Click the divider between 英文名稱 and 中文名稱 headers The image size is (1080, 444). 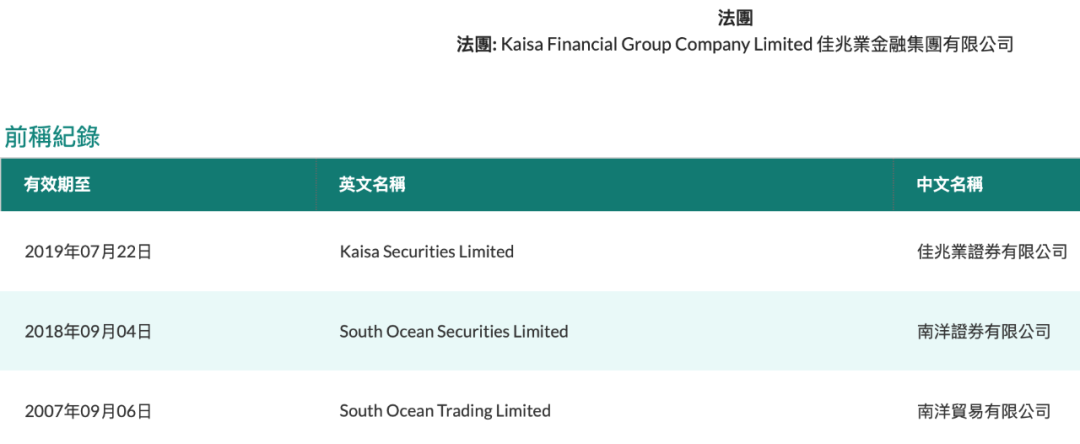[x=893, y=184]
